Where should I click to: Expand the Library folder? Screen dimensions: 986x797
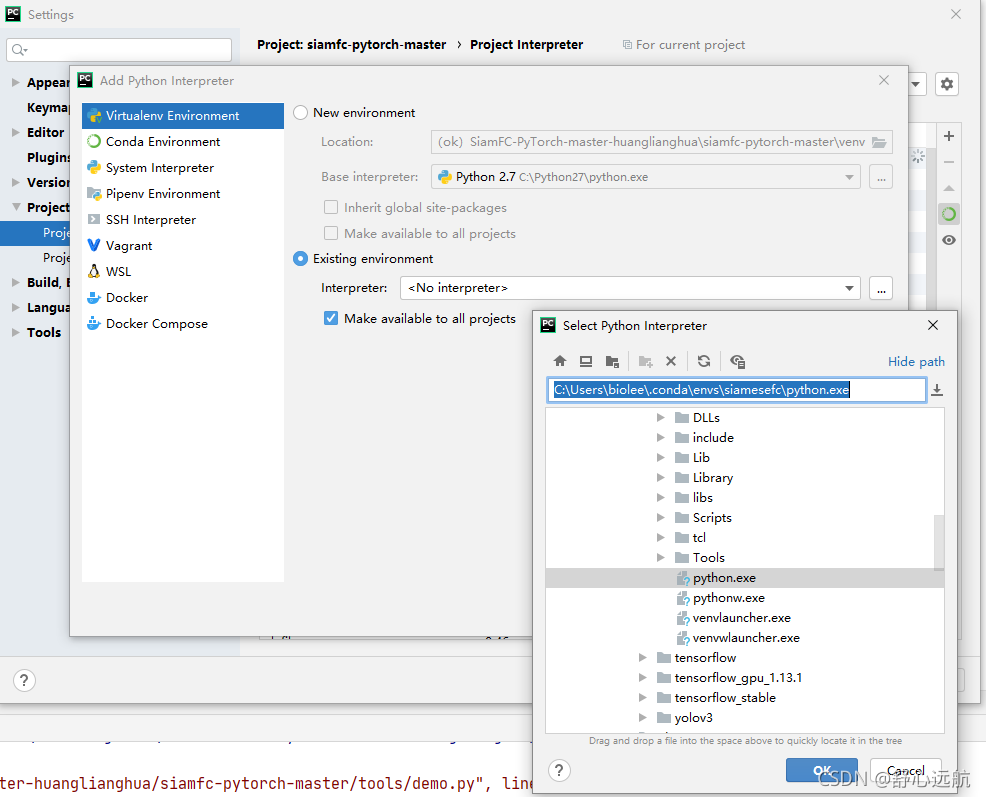(x=660, y=477)
